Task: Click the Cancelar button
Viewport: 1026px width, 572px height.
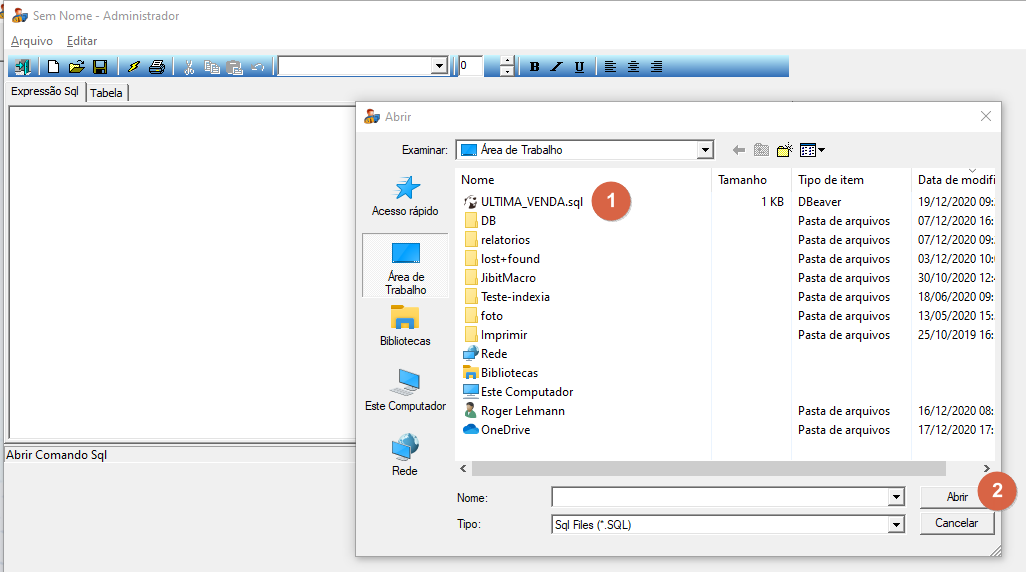Action: click(x=957, y=523)
